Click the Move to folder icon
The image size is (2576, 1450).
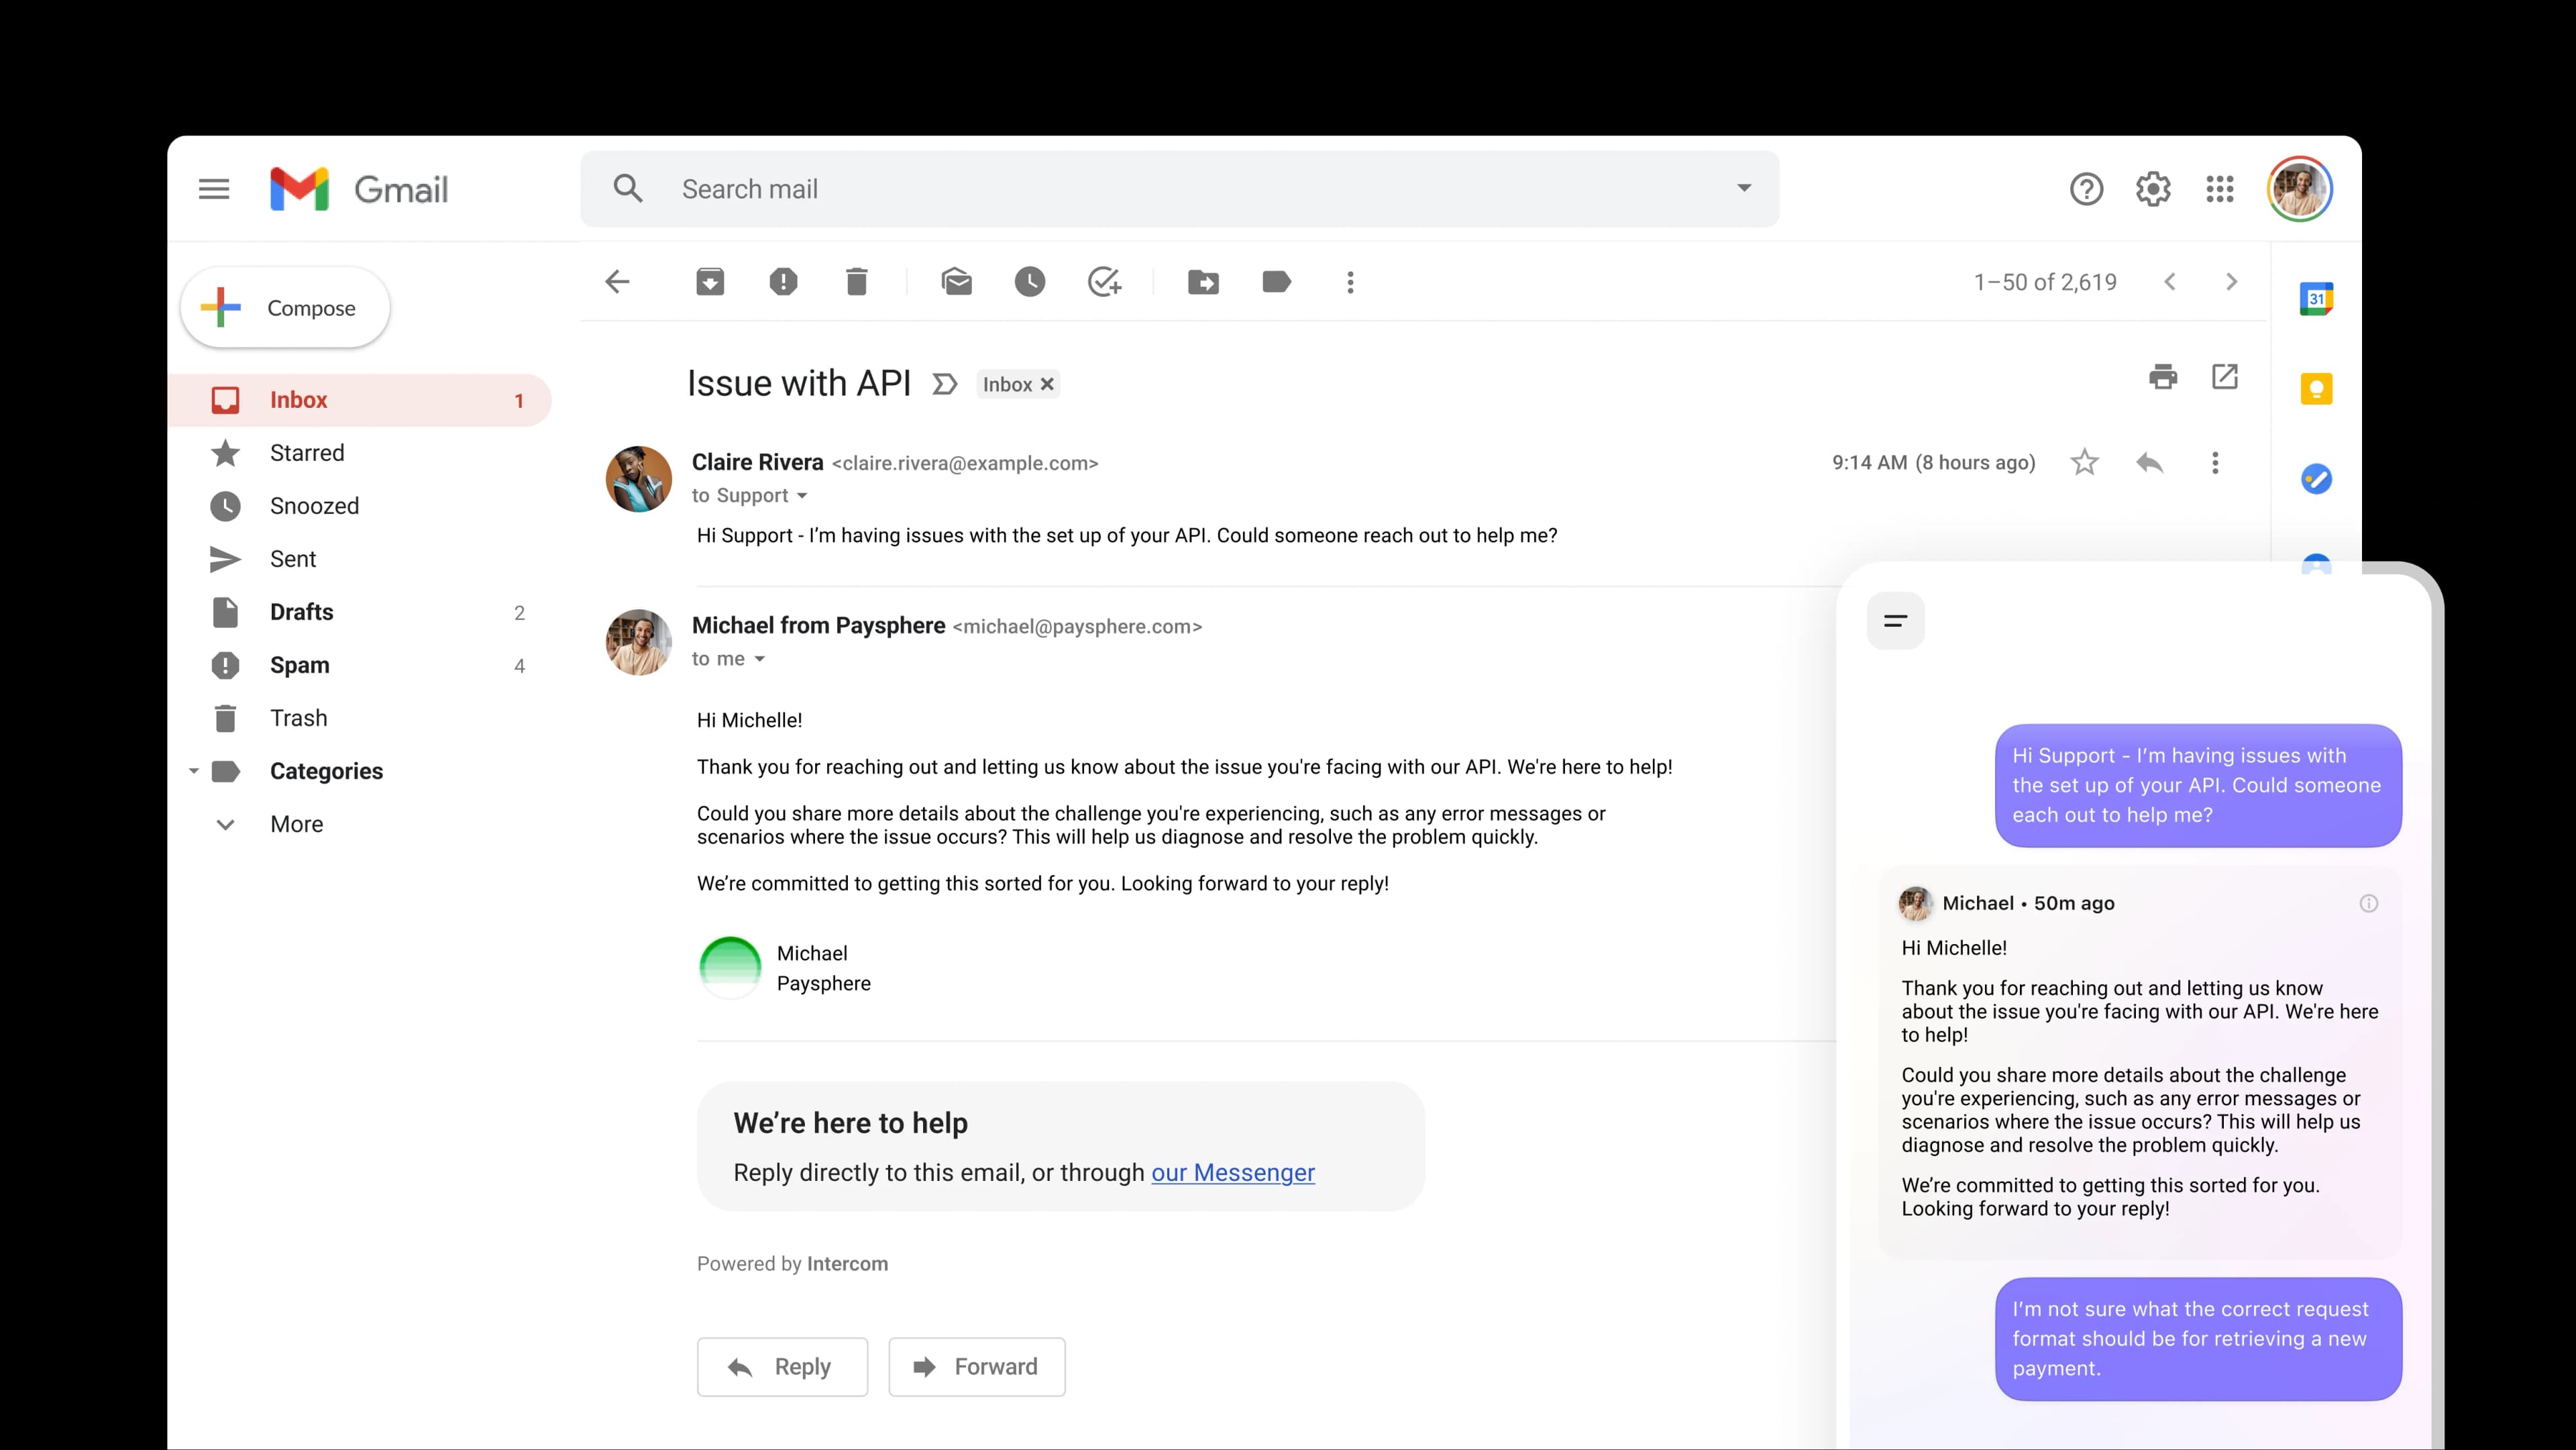[x=1203, y=282]
